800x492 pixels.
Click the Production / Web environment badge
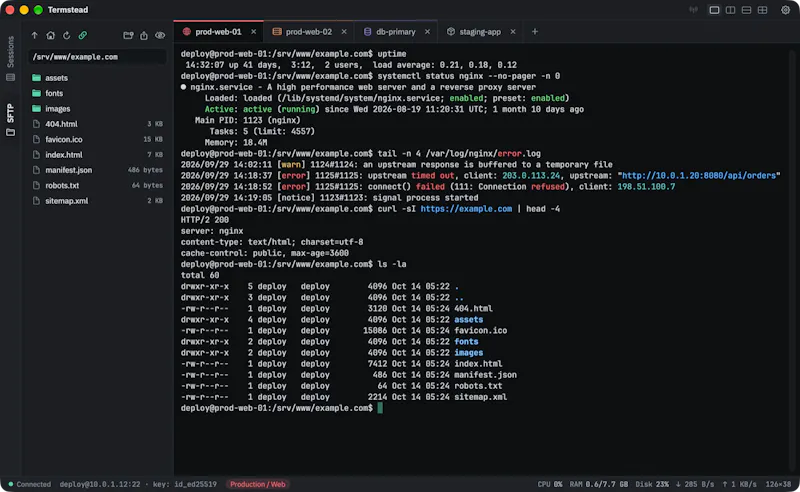coord(258,484)
